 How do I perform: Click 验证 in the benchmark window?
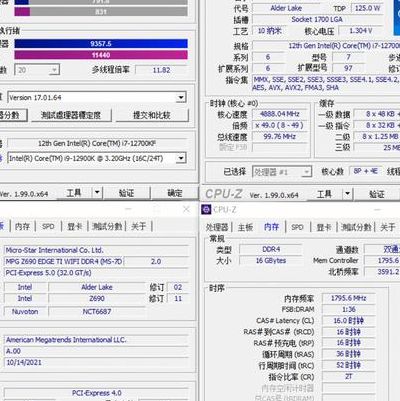tap(126, 193)
